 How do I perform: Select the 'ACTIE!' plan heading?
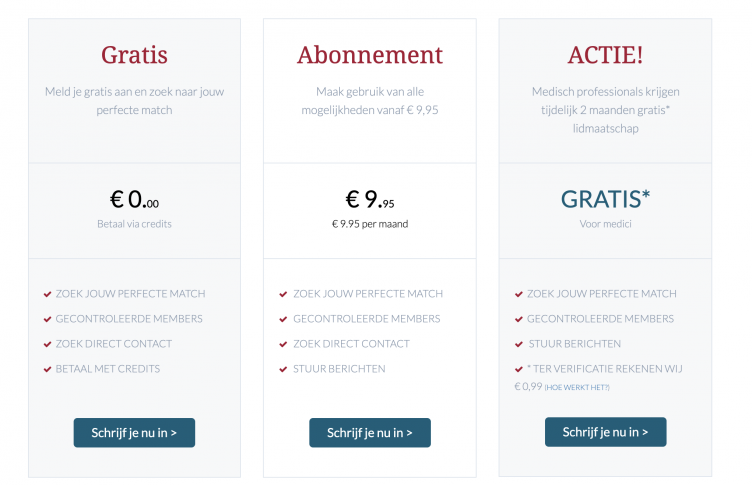pos(605,54)
